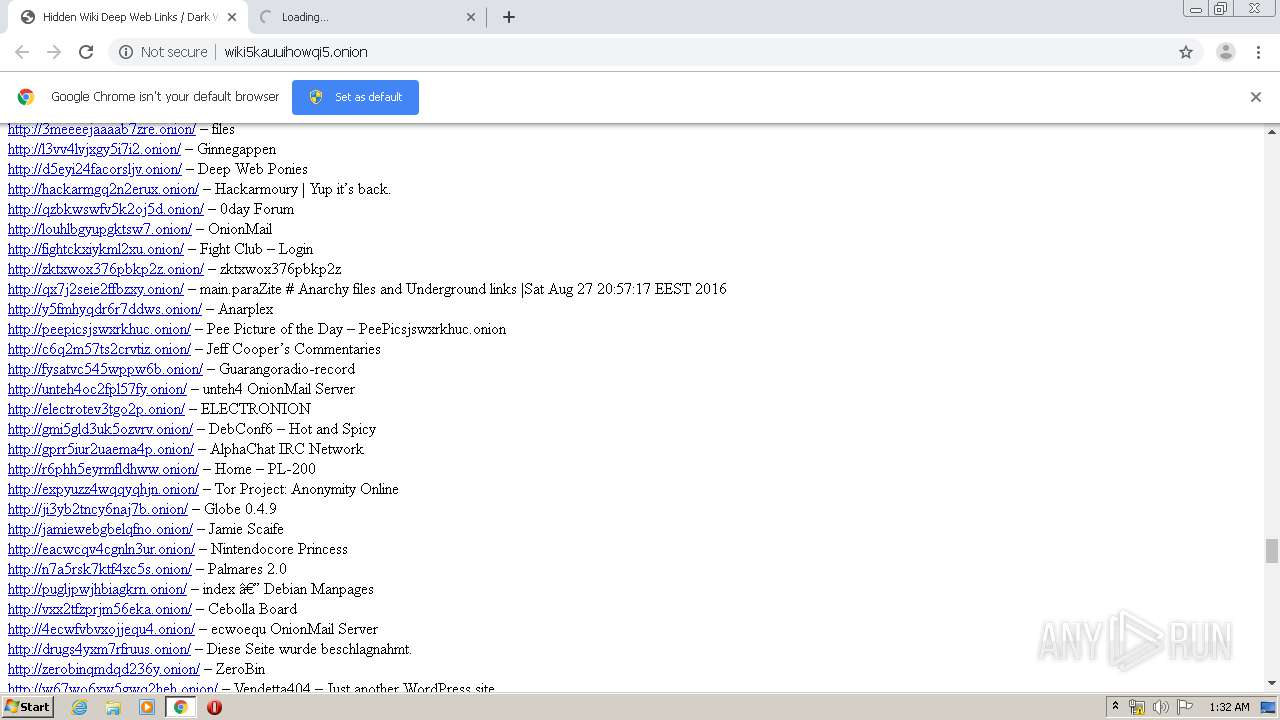The image size is (1280, 720).
Task: Dismiss the default browser notification bar
Action: [x=1256, y=97]
